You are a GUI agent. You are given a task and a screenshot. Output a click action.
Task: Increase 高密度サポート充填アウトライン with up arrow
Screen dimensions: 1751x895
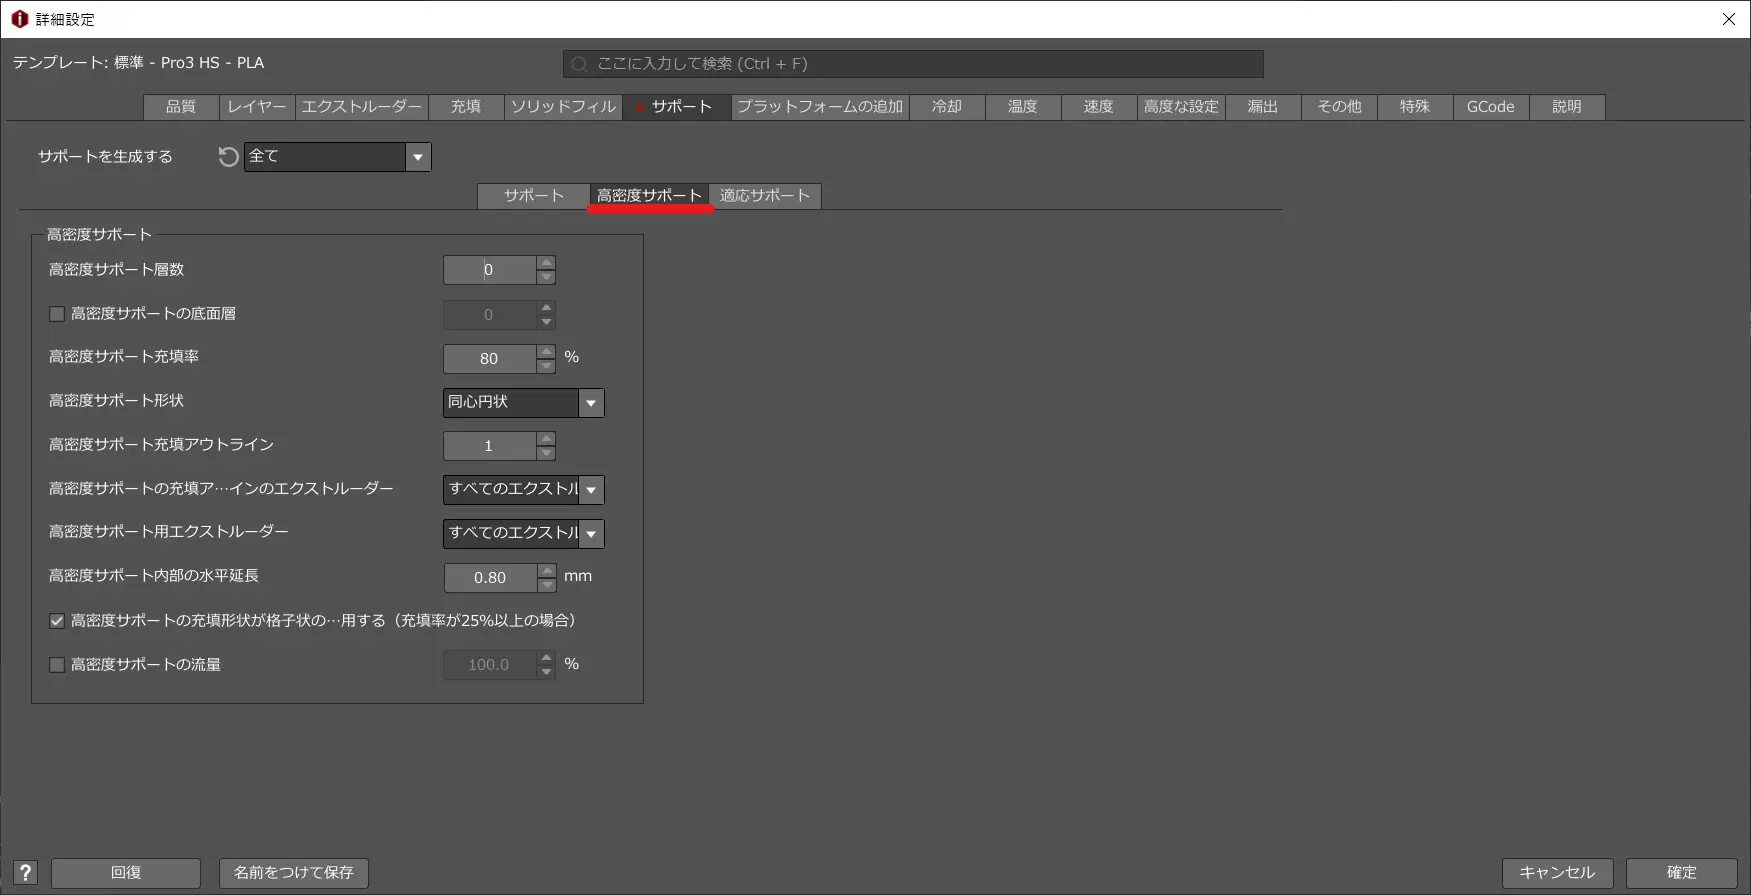[546, 439]
